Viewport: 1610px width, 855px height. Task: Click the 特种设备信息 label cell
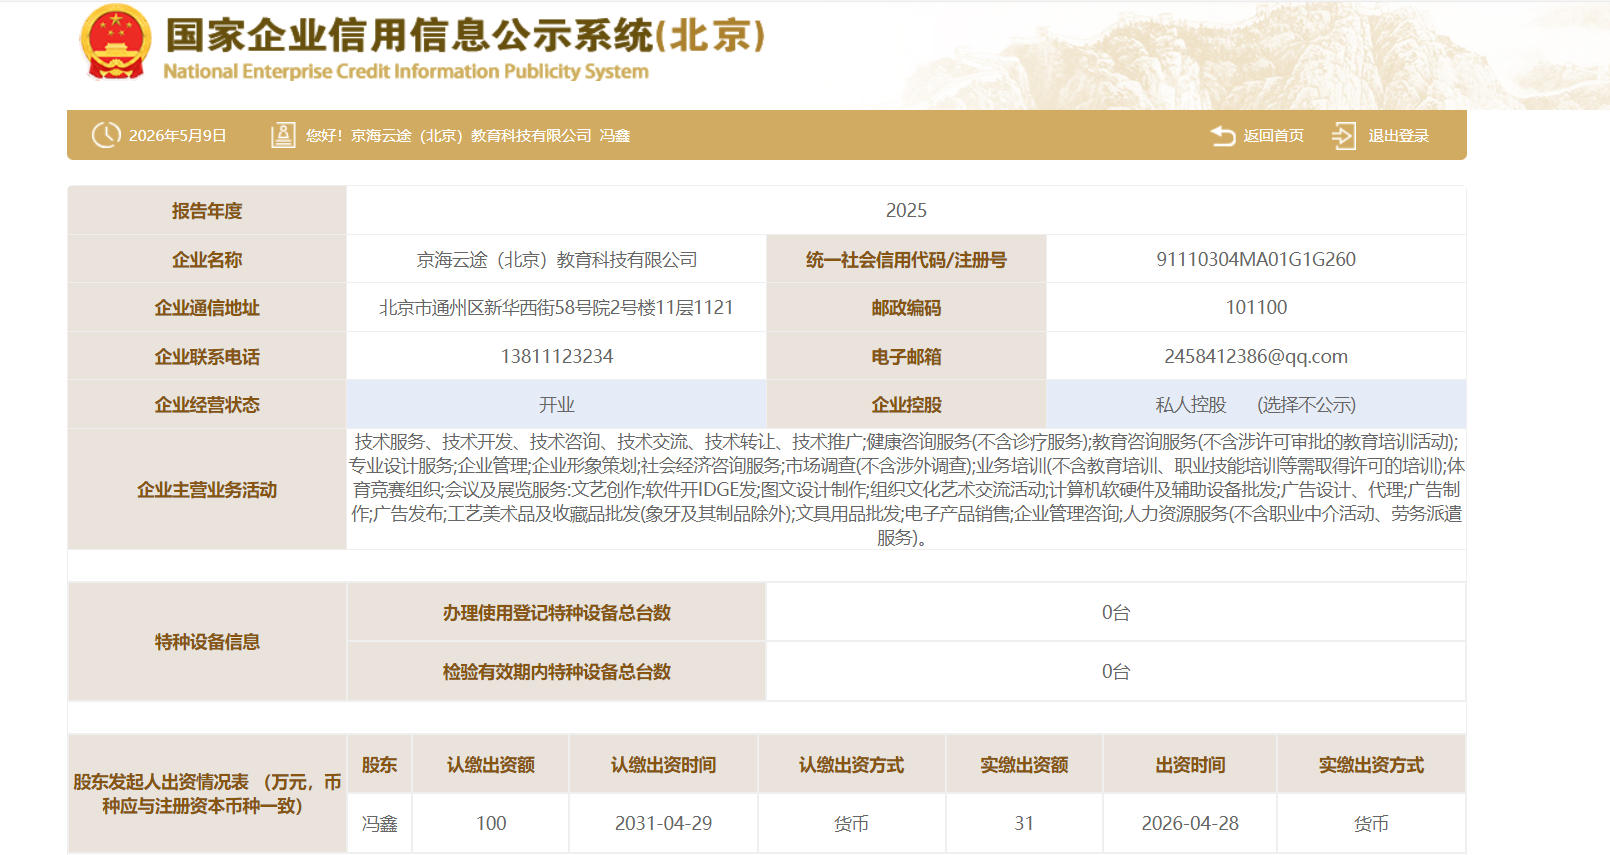(207, 642)
